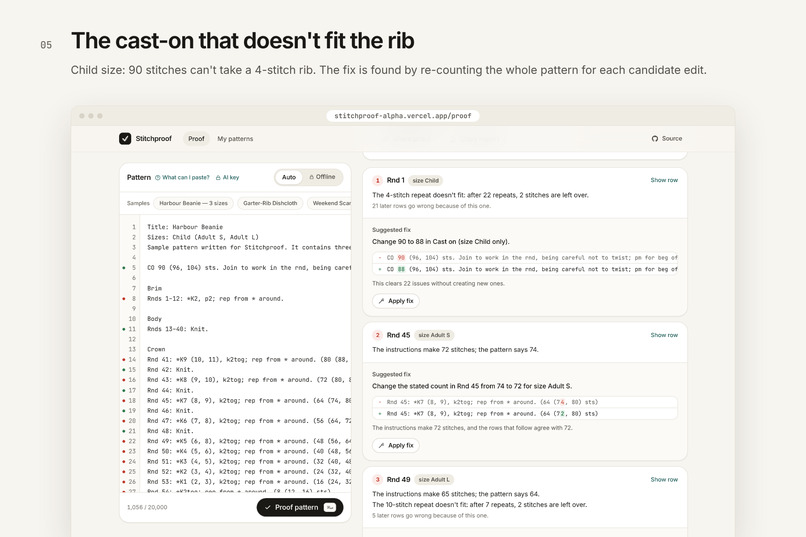Click 'This clears 22 issues' note

(438, 284)
